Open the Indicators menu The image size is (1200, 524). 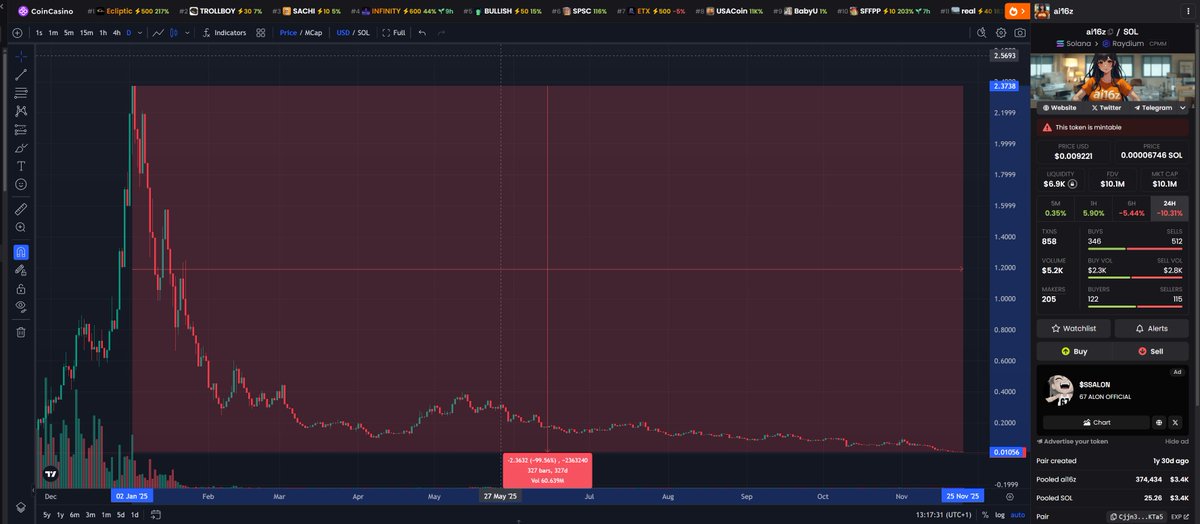point(224,32)
